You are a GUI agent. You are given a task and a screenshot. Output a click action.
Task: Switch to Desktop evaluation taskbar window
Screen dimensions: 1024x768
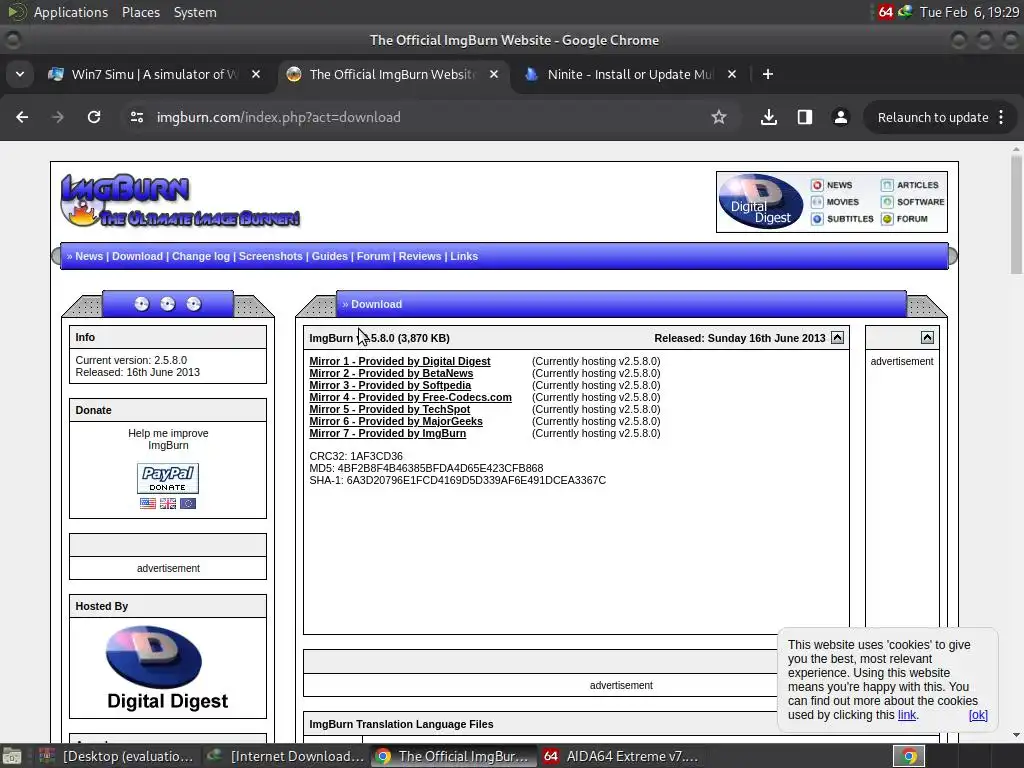[118, 756]
